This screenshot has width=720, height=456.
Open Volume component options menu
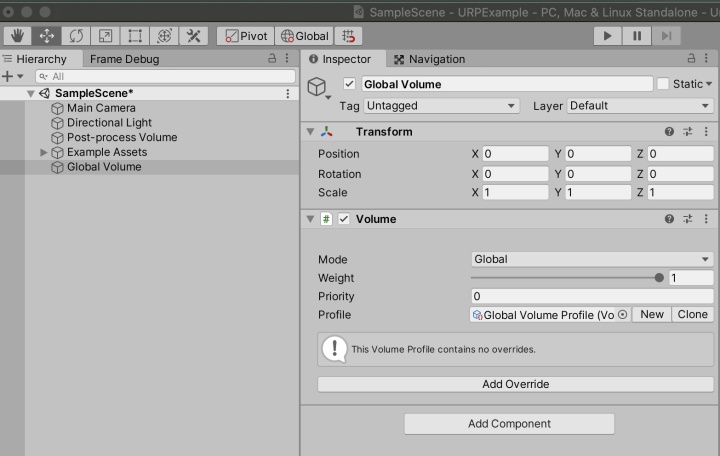coord(706,219)
